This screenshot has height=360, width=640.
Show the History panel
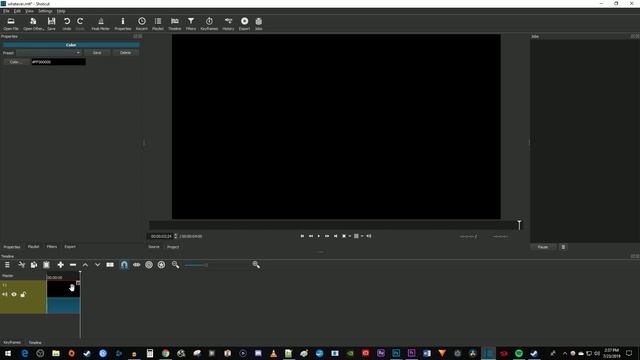(228, 24)
